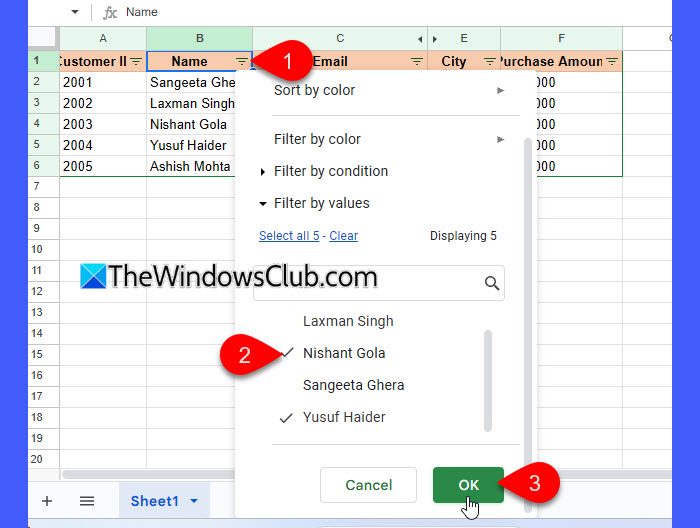Click the select-all corner box
The width and height of the screenshot is (700, 528).
click(43, 37)
